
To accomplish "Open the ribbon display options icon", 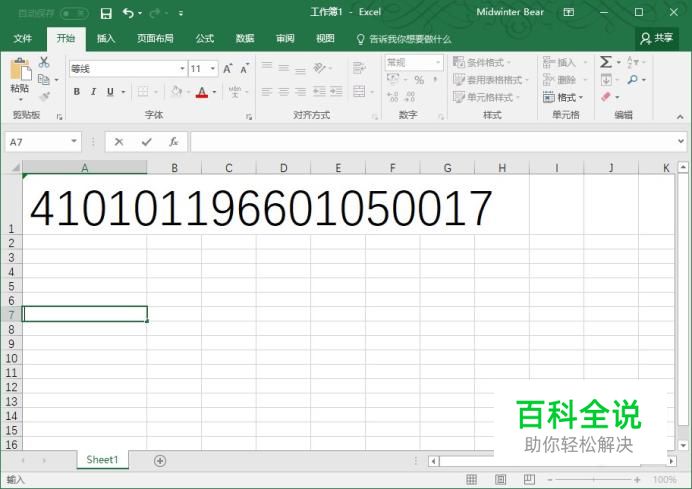I will pos(569,12).
